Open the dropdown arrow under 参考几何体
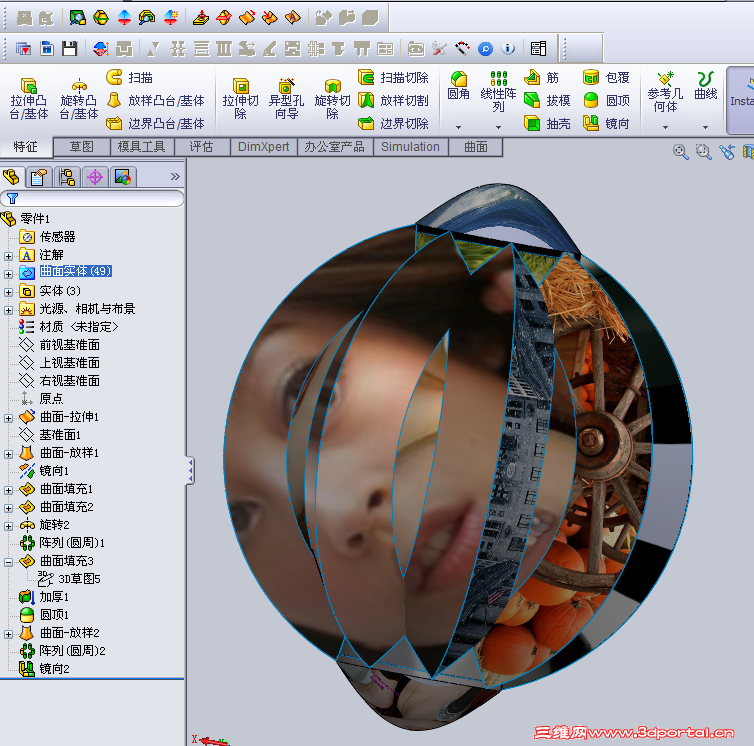754x746 pixels. click(x=665, y=127)
